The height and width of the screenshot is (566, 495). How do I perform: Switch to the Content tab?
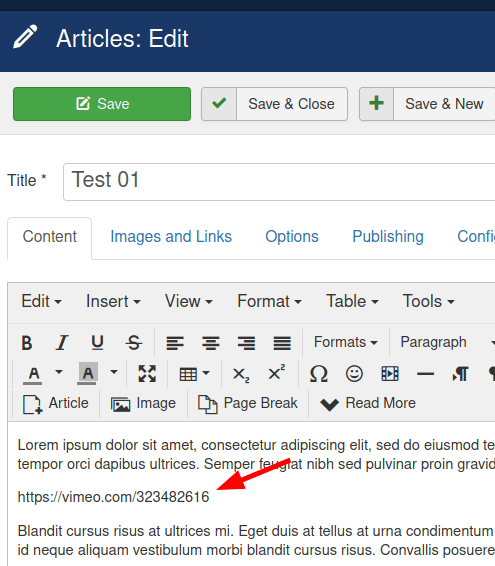[49, 238]
